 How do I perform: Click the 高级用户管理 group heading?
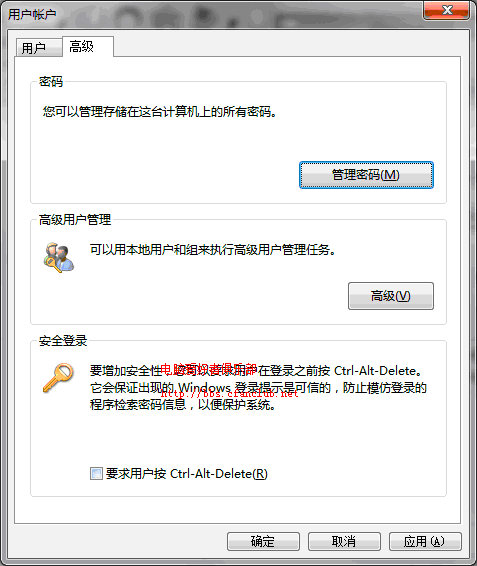pyautogui.click(x=75, y=219)
